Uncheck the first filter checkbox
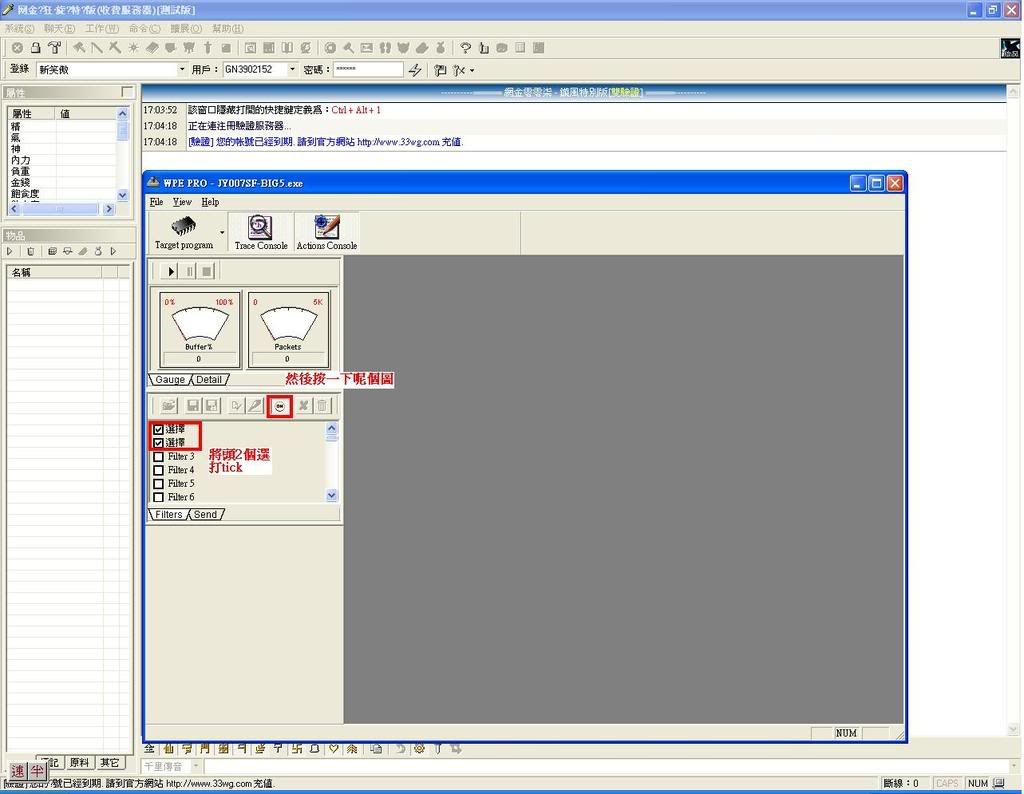 pos(158,429)
